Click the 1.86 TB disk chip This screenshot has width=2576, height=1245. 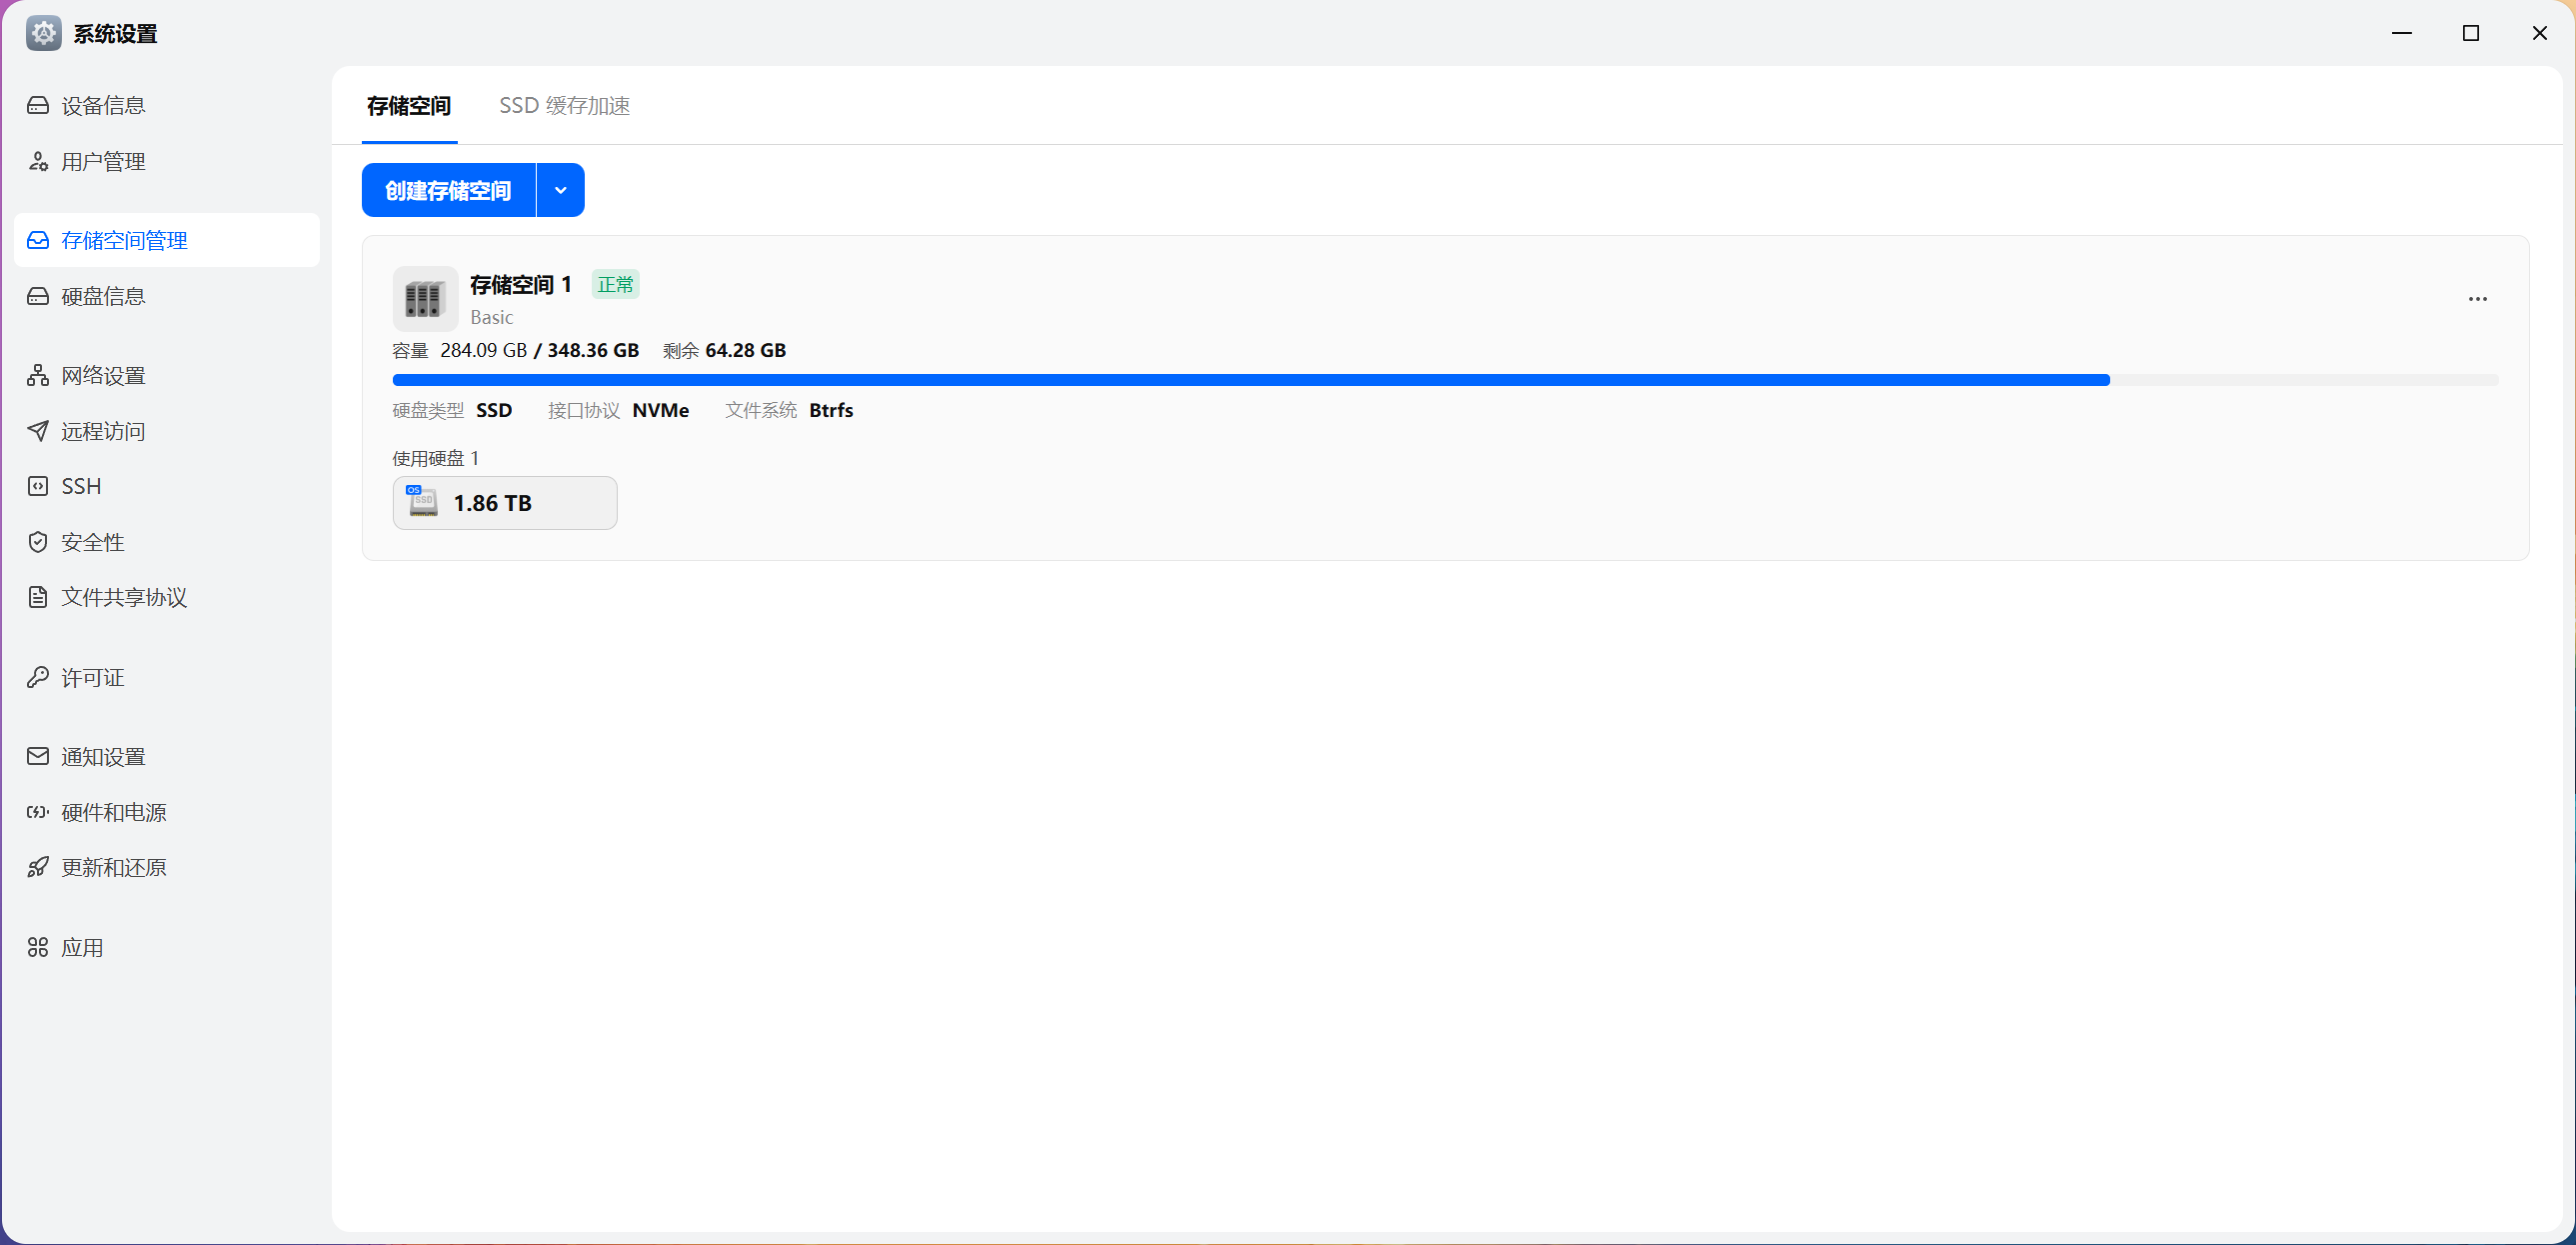tap(504, 503)
